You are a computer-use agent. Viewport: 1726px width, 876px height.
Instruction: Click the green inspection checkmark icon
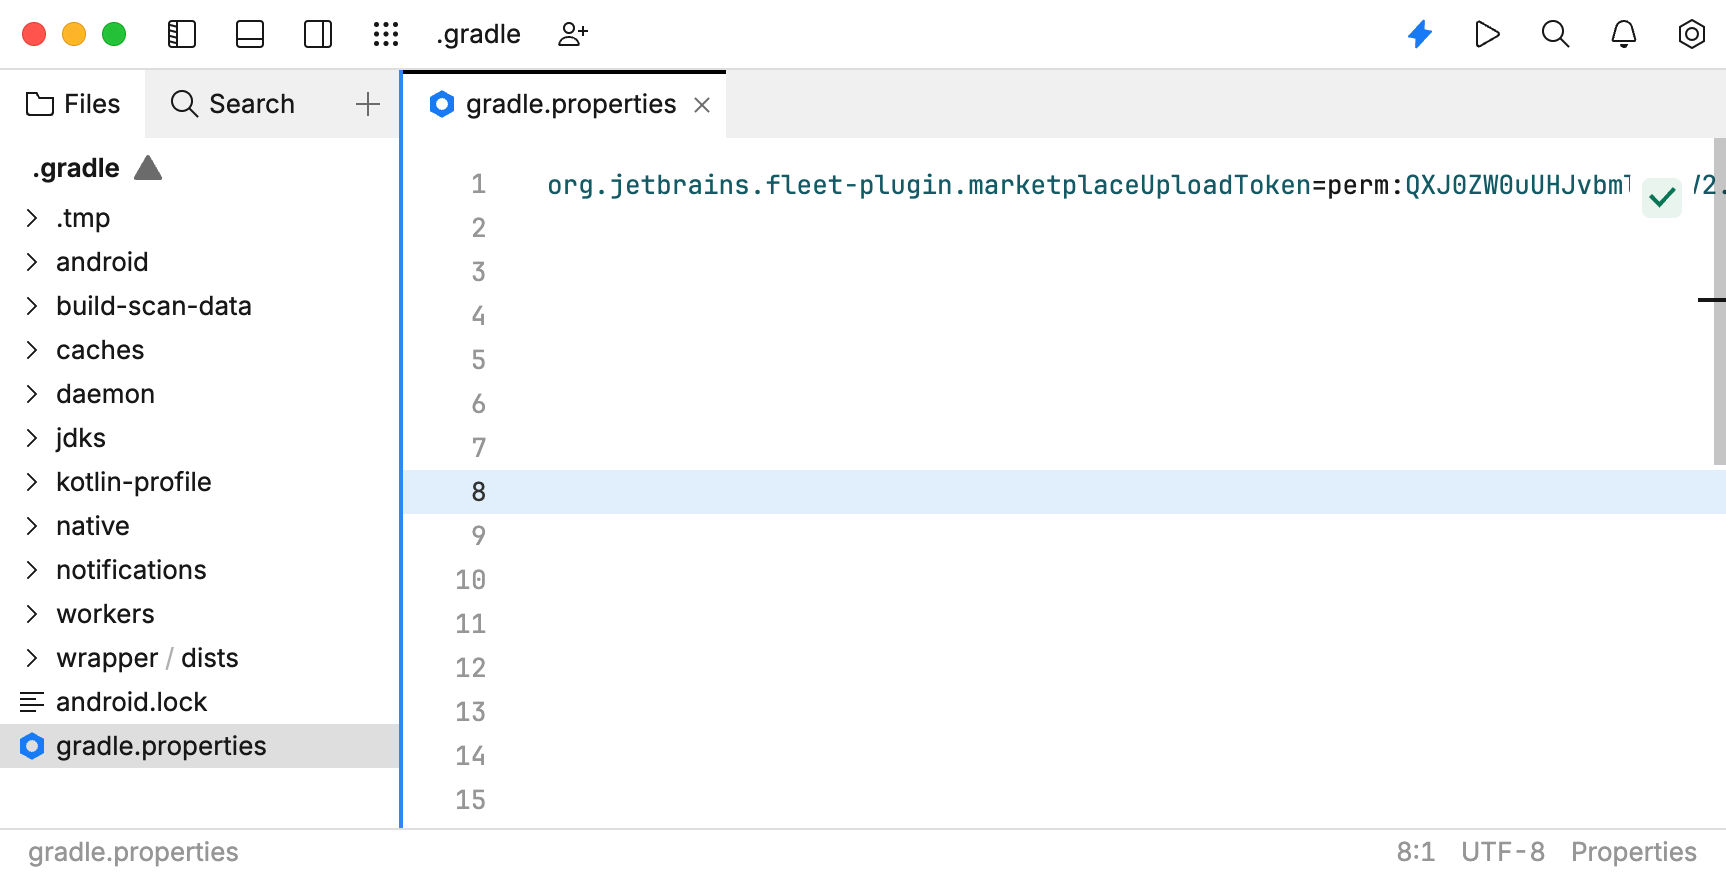pos(1662,197)
